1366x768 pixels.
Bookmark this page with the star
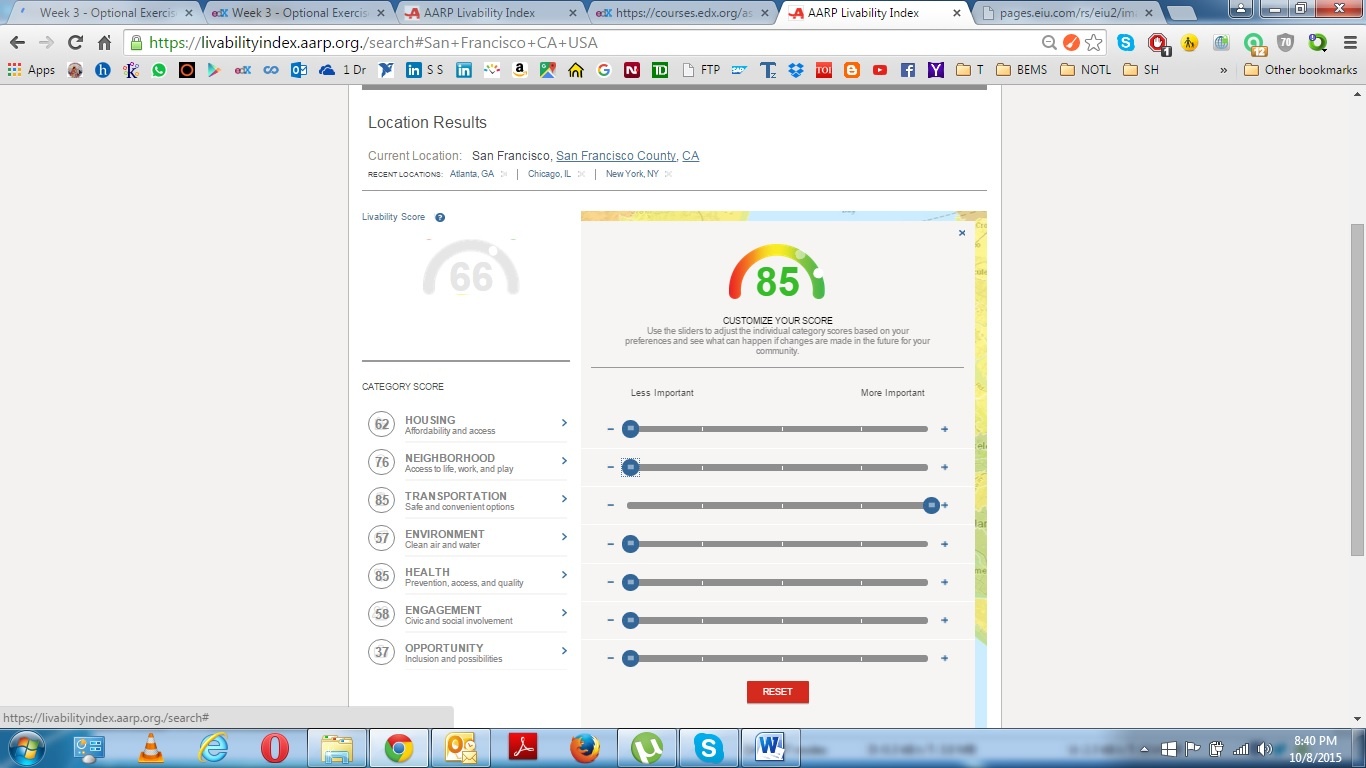click(1093, 43)
